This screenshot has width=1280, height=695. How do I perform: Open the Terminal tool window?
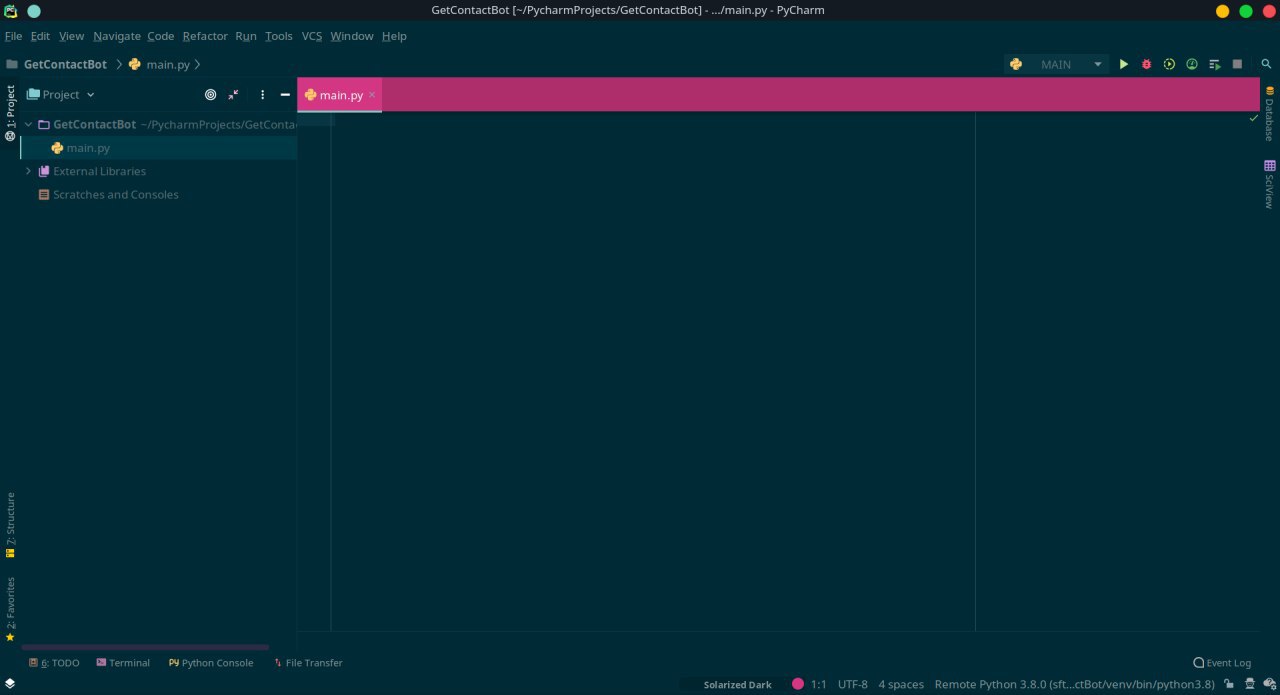click(x=123, y=662)
